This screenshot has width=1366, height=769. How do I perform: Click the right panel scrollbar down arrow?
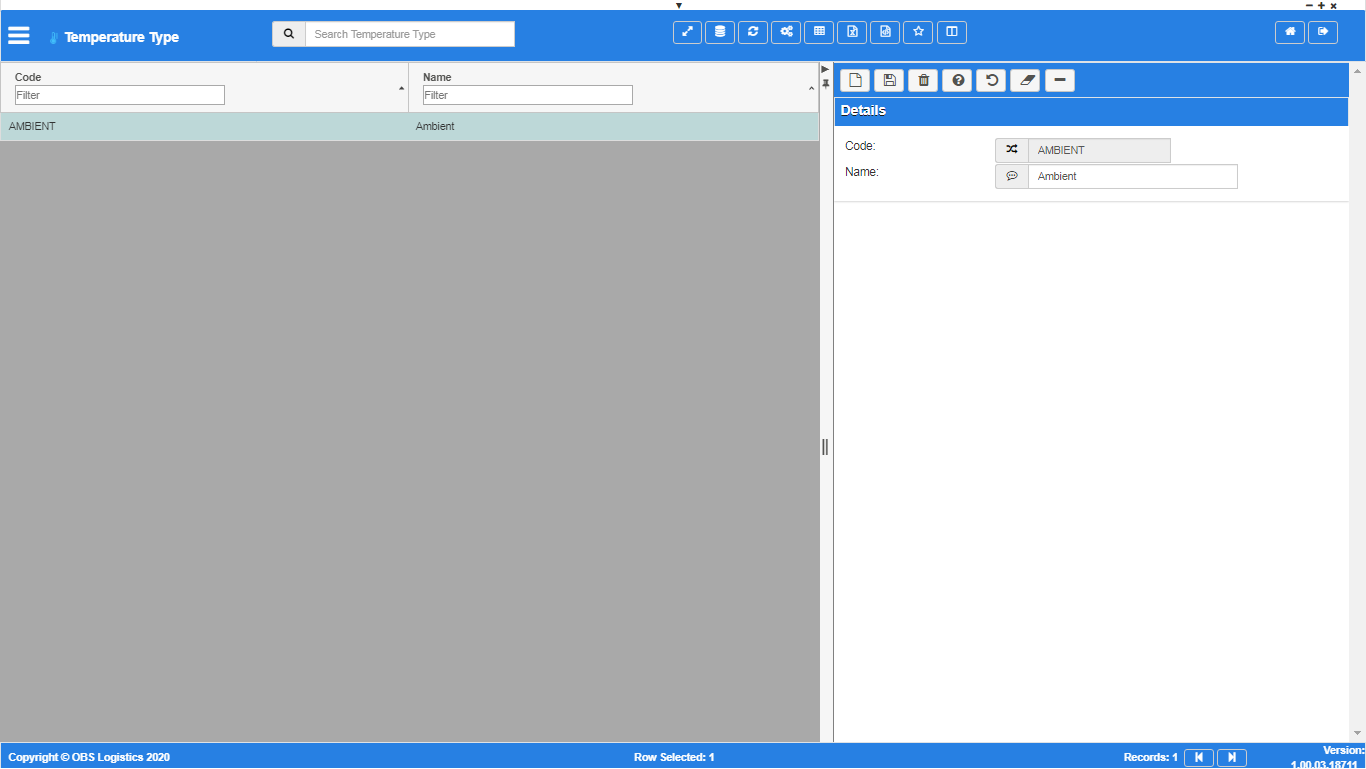1357,734
